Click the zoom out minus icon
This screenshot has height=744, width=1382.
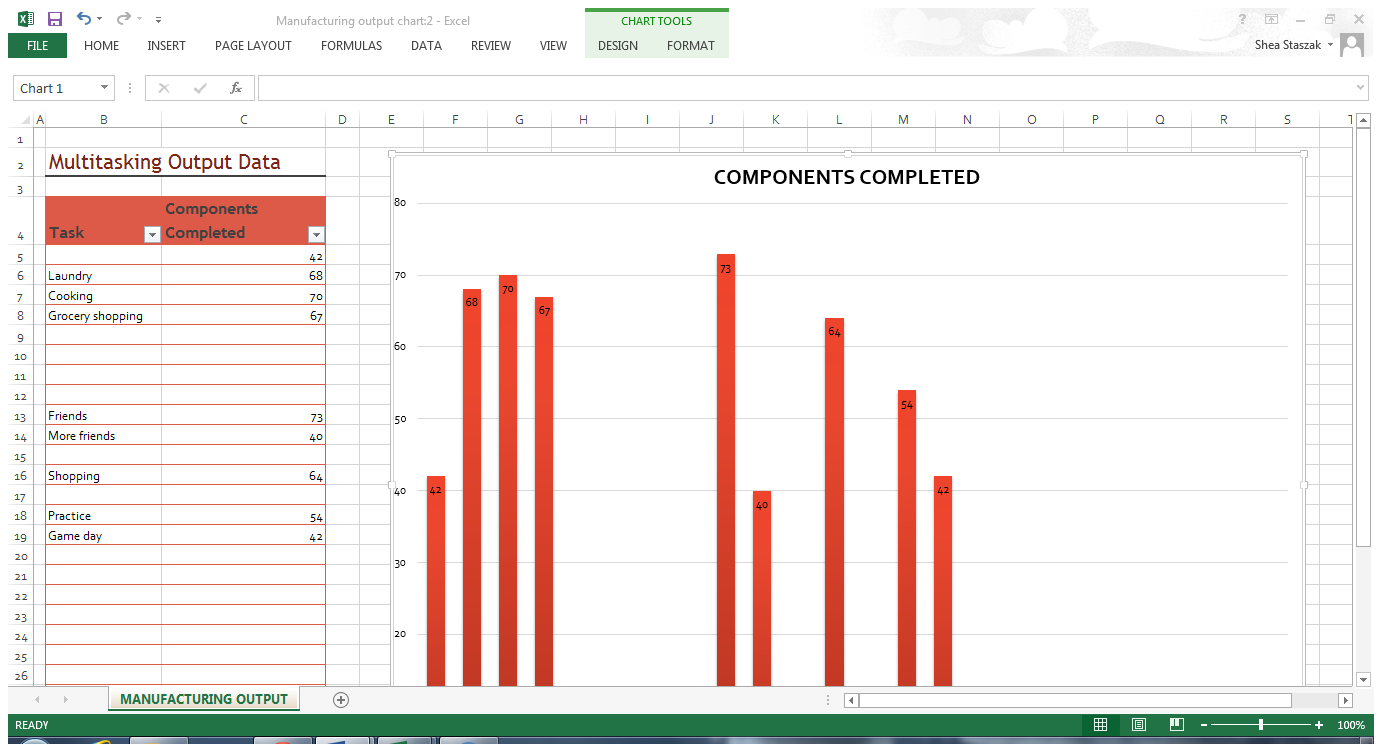point(1204,725)
